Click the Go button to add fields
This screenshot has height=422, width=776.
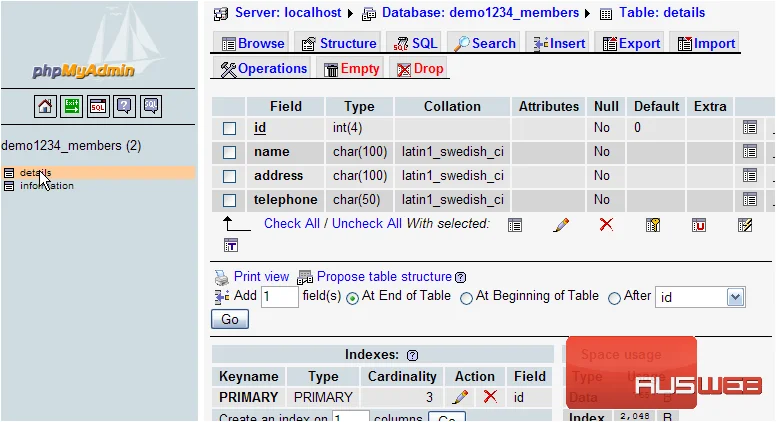pyautogui.click(x=230, y=319)
